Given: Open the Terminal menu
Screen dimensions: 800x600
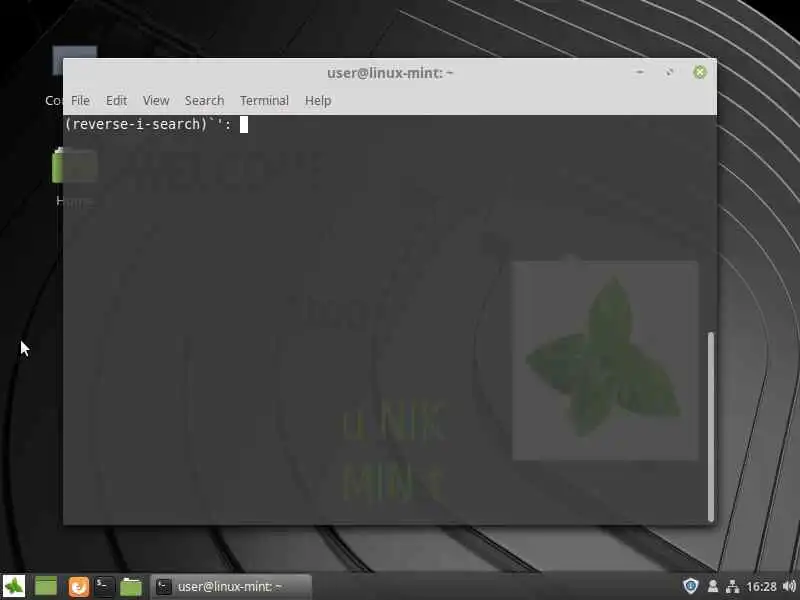Looking at the screenshot, I should tap(264, 101).
